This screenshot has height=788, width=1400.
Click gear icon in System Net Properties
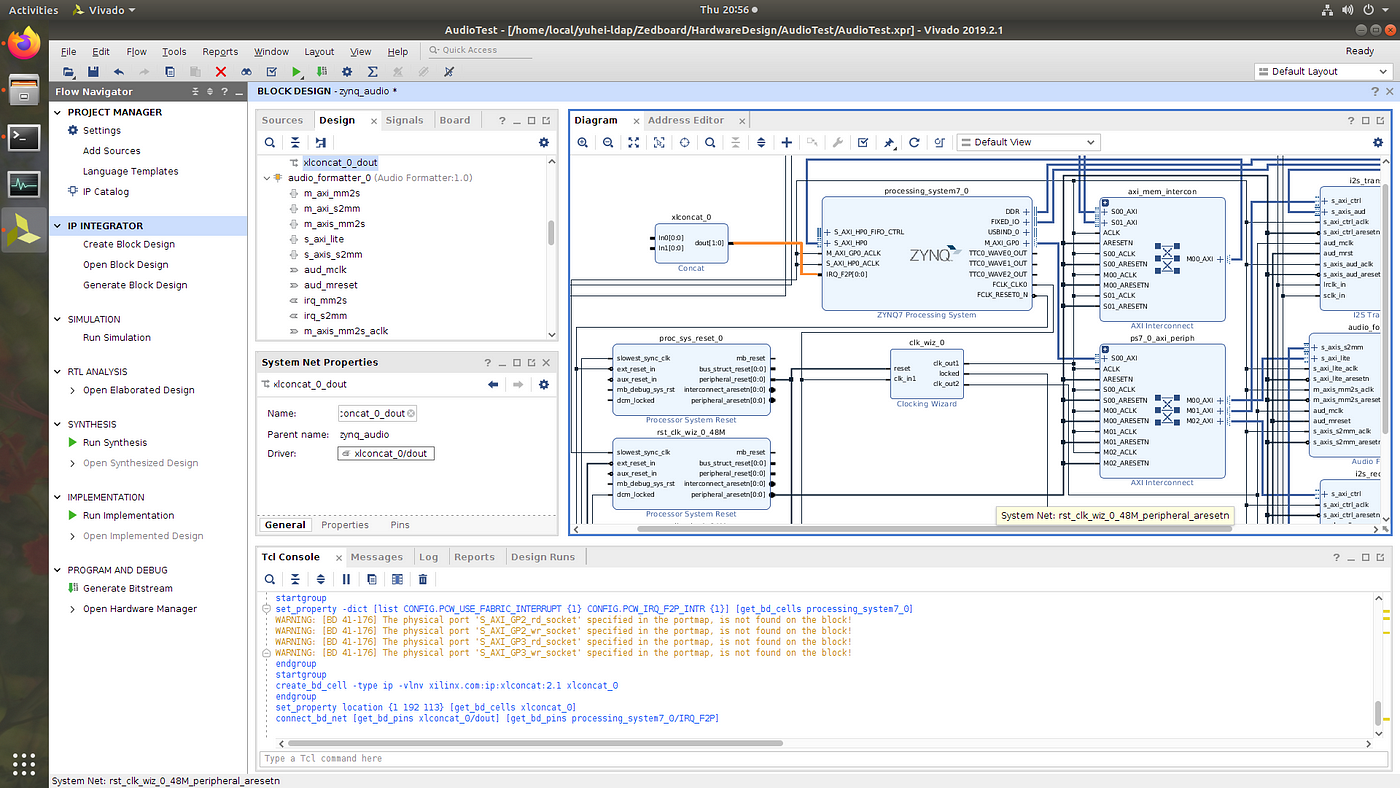[x=544, y=384]
